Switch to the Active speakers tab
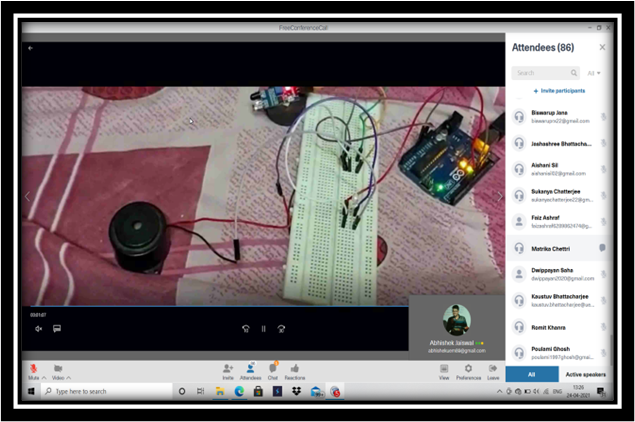 point(585,374)
